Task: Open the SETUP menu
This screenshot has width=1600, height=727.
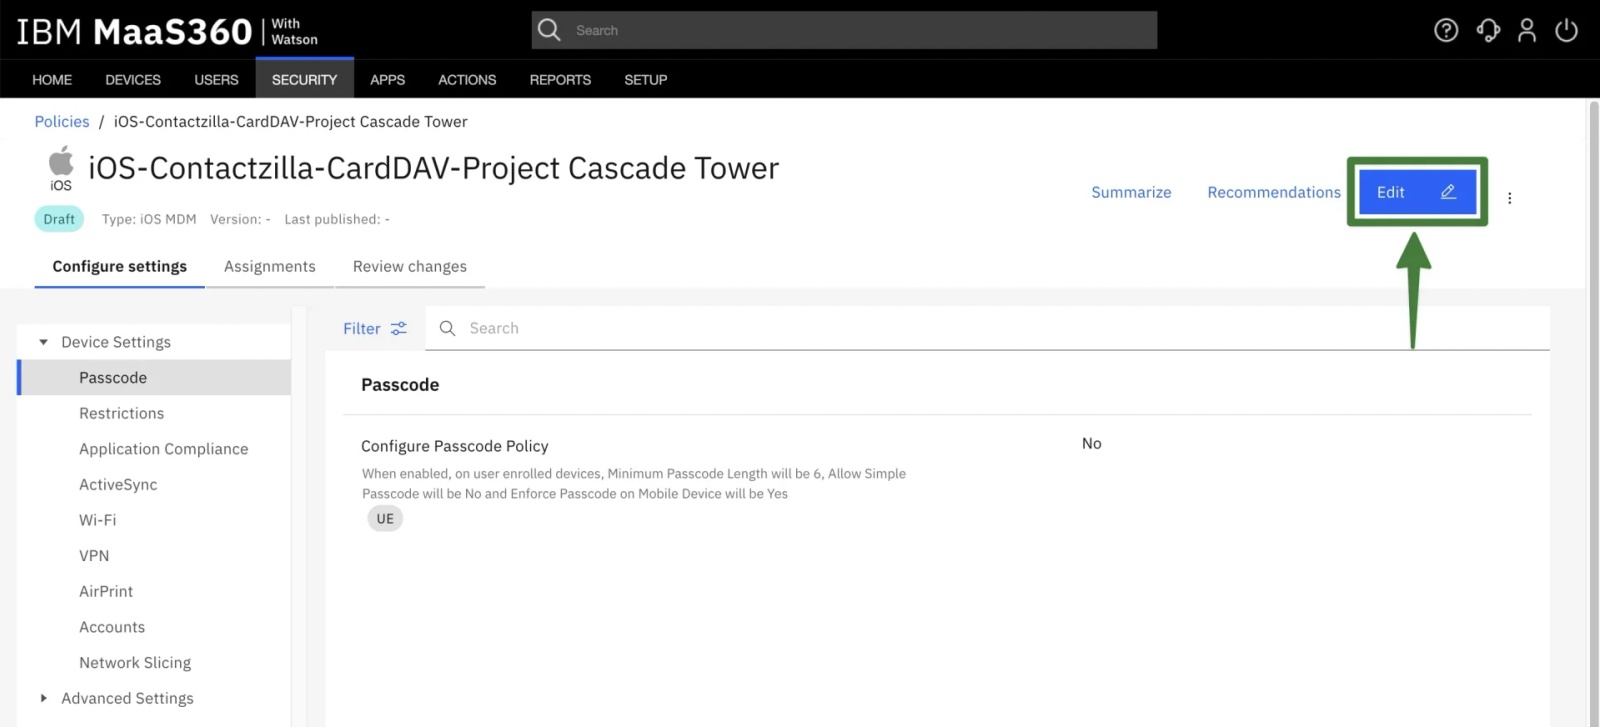Action: (645, 80)
